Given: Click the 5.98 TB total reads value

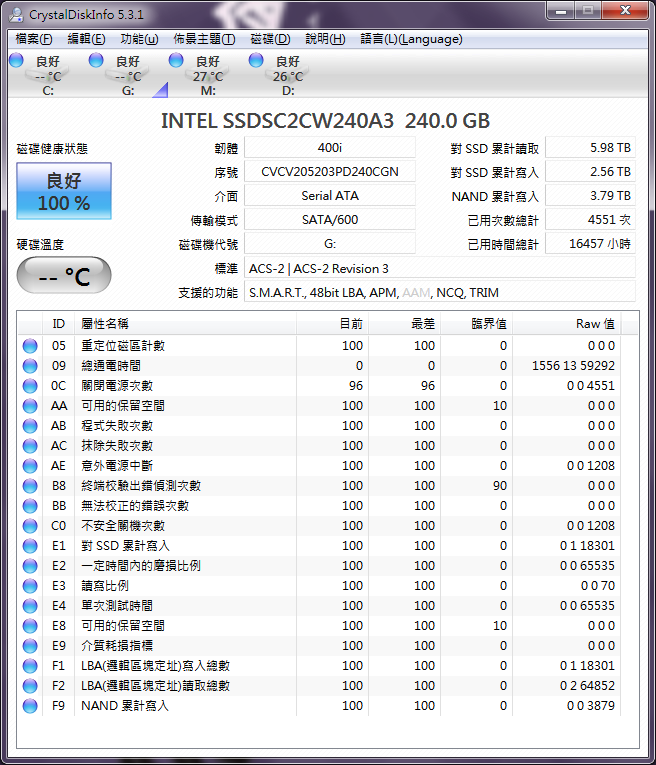Looking at the screenshot, I should pyautogui.click(x=590, y=148).
